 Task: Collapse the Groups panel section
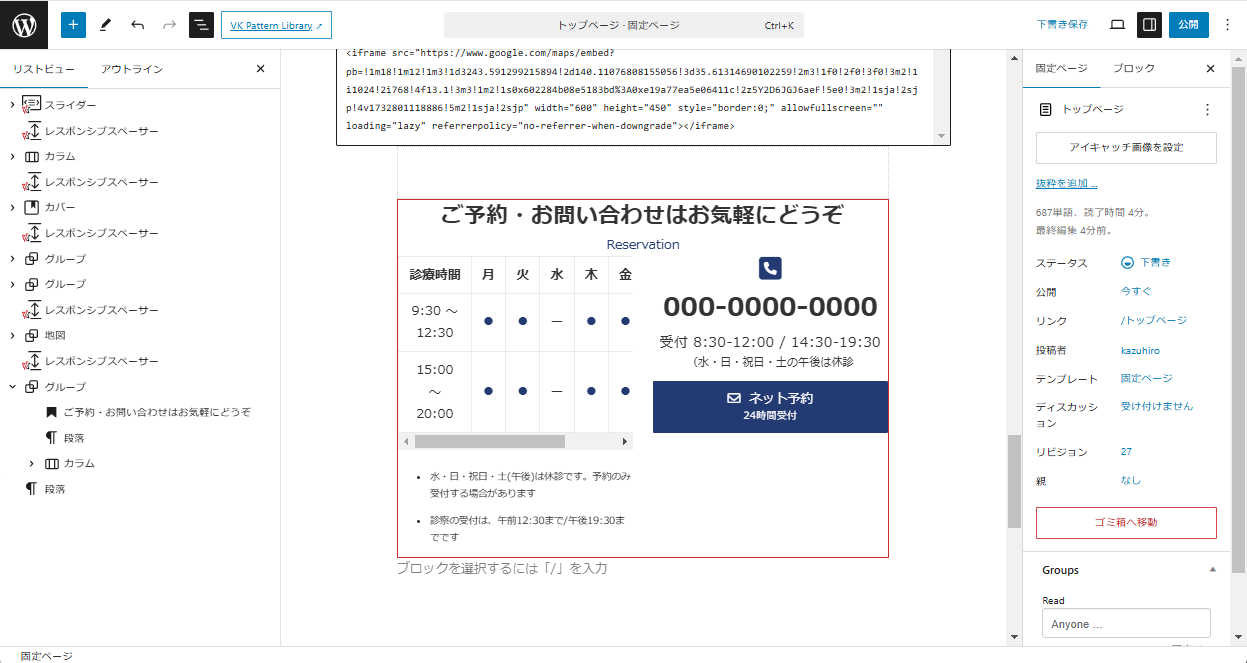click(1212, 570)
